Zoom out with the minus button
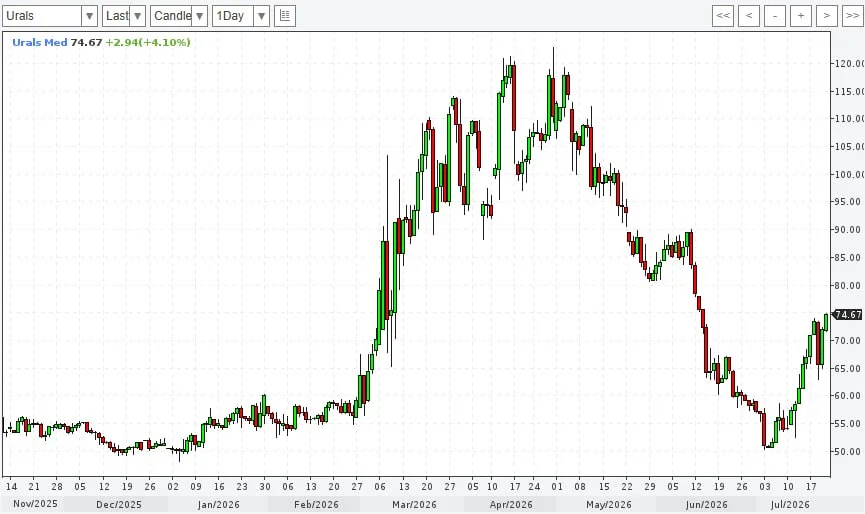 [775, 16]
